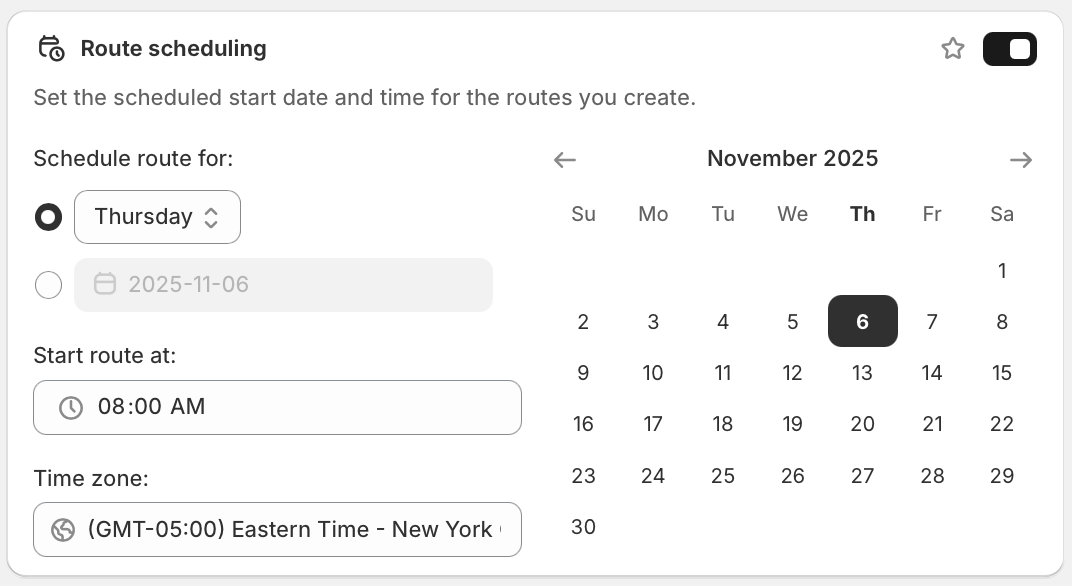Go to previous month arrow
Viewport: 1072px width, 586px height.
point(565,159)
